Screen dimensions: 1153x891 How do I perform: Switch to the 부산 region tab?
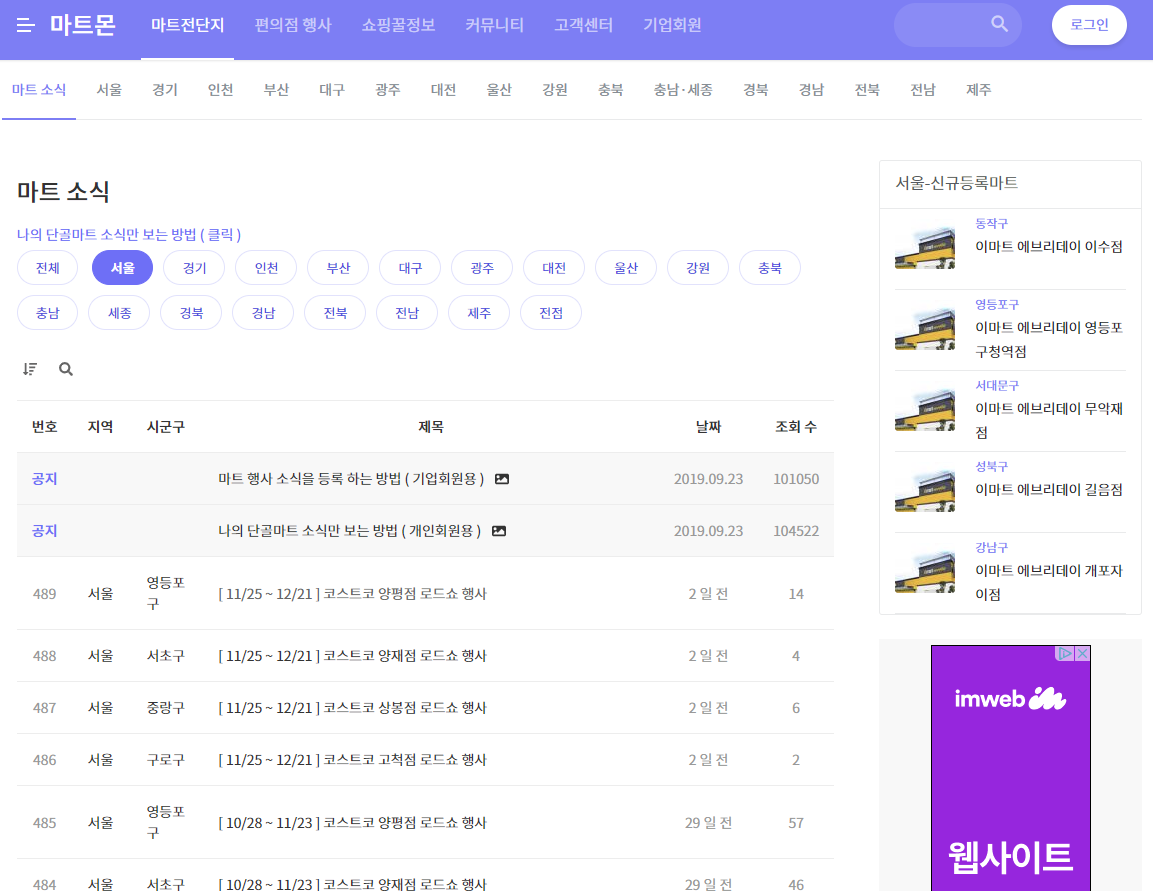[x=276, y=89]
